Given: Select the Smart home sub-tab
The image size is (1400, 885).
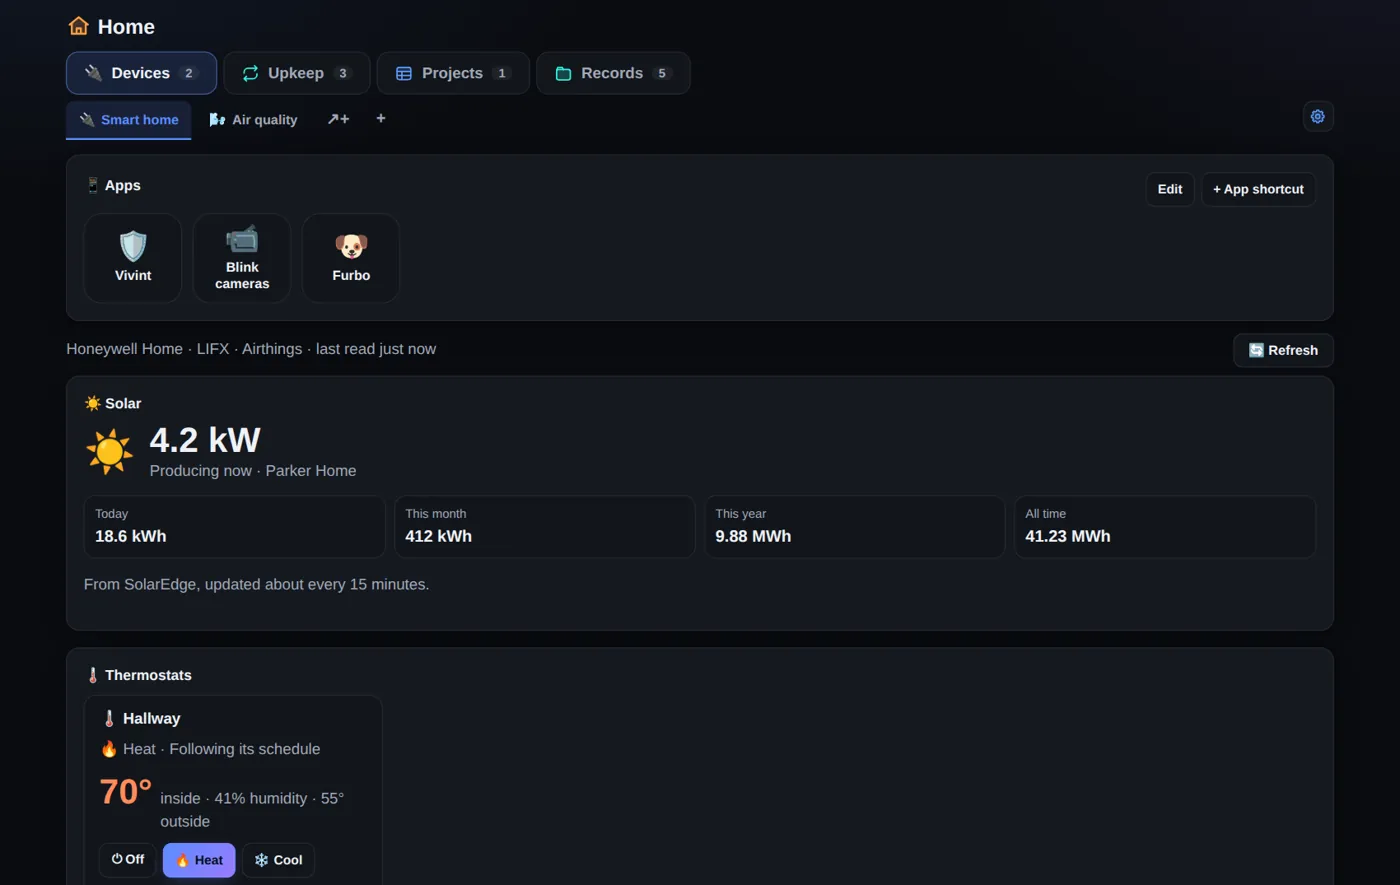Looking at the screenshot, I should coord(129,119).
